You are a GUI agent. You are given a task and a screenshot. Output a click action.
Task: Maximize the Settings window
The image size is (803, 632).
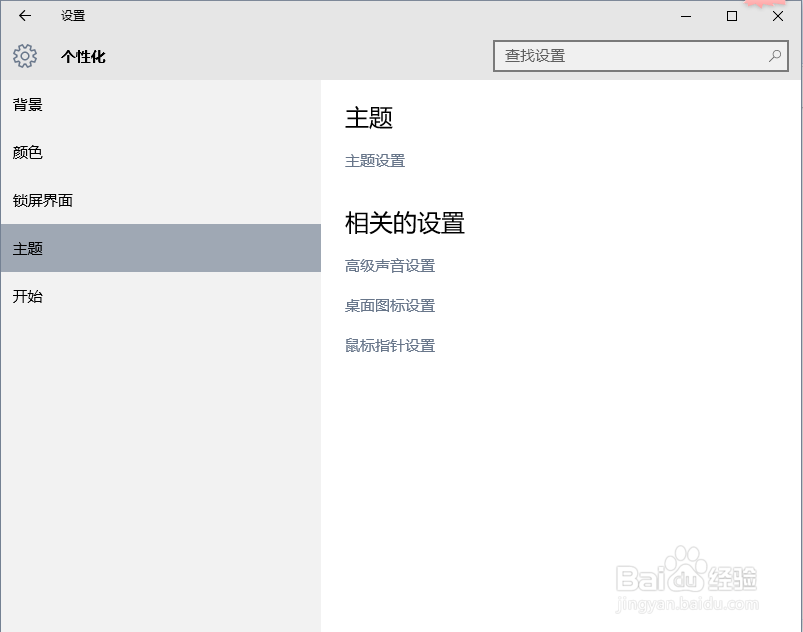pyautogui.click(x=731, y=16)
